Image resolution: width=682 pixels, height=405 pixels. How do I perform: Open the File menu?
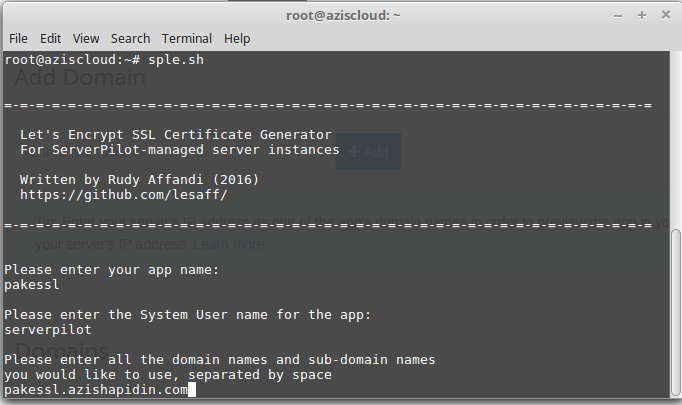(x=18, y=38)
